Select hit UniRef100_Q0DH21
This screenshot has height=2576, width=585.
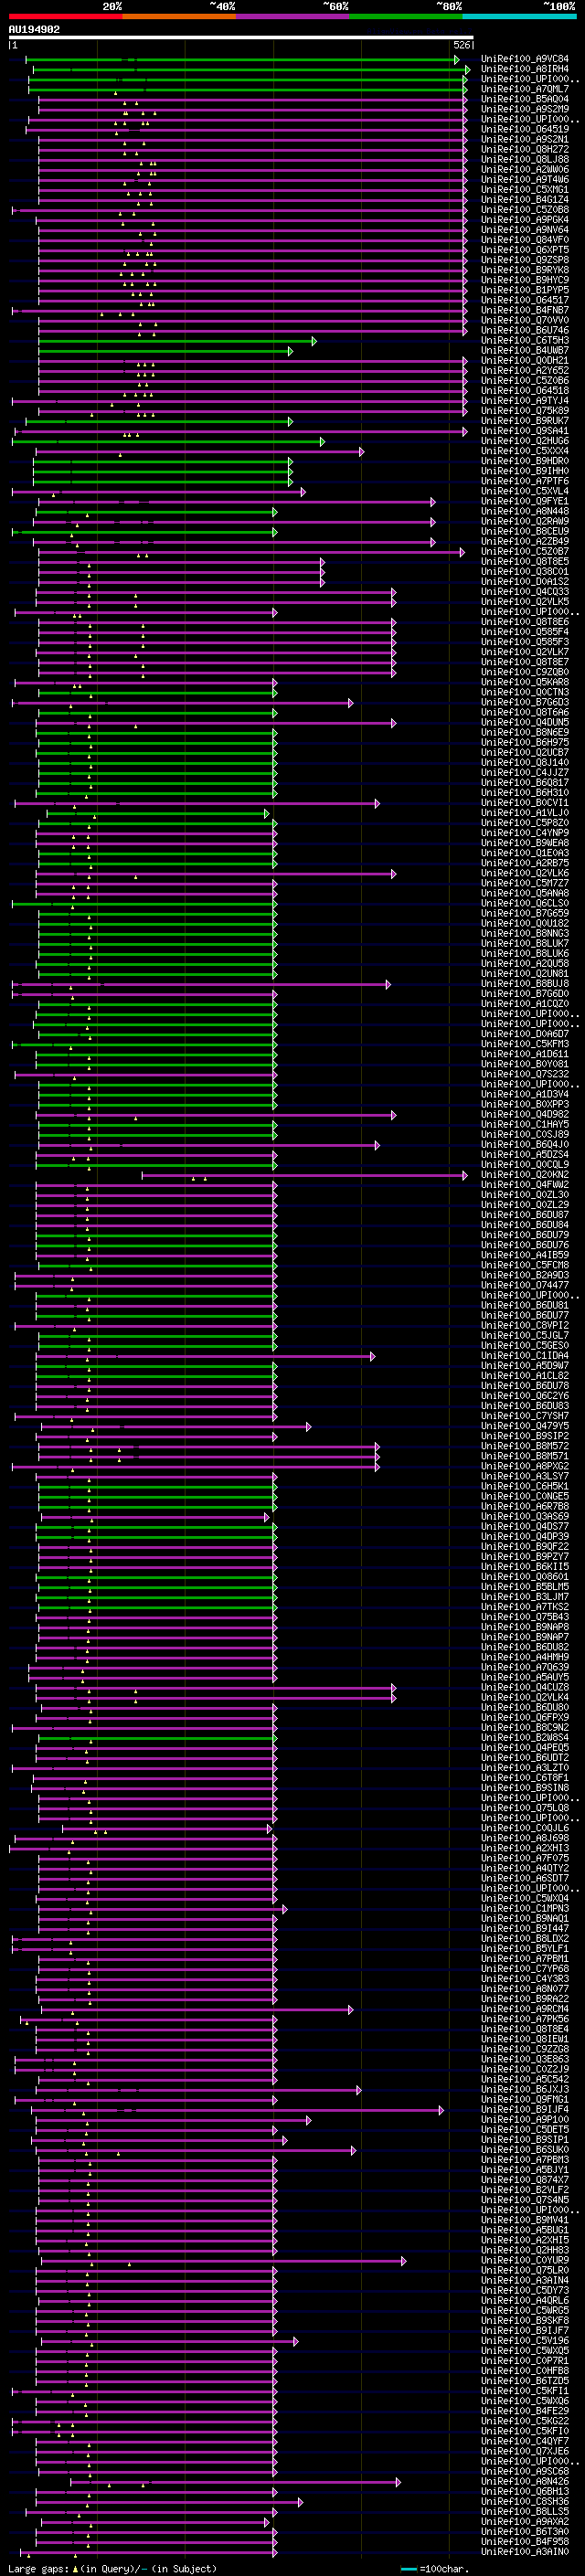pos(525,360)
